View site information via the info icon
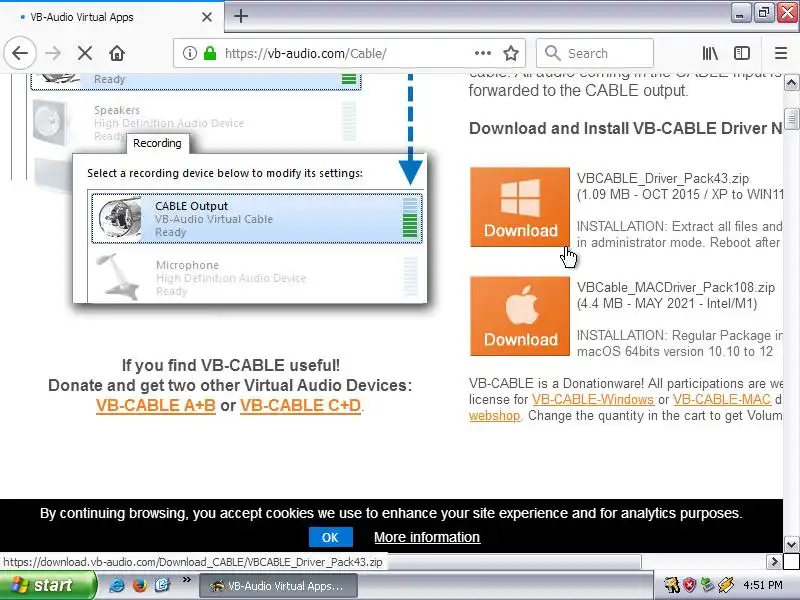This screenshot has width=800, height=600. pyautogui.click(x=190, y=53)
